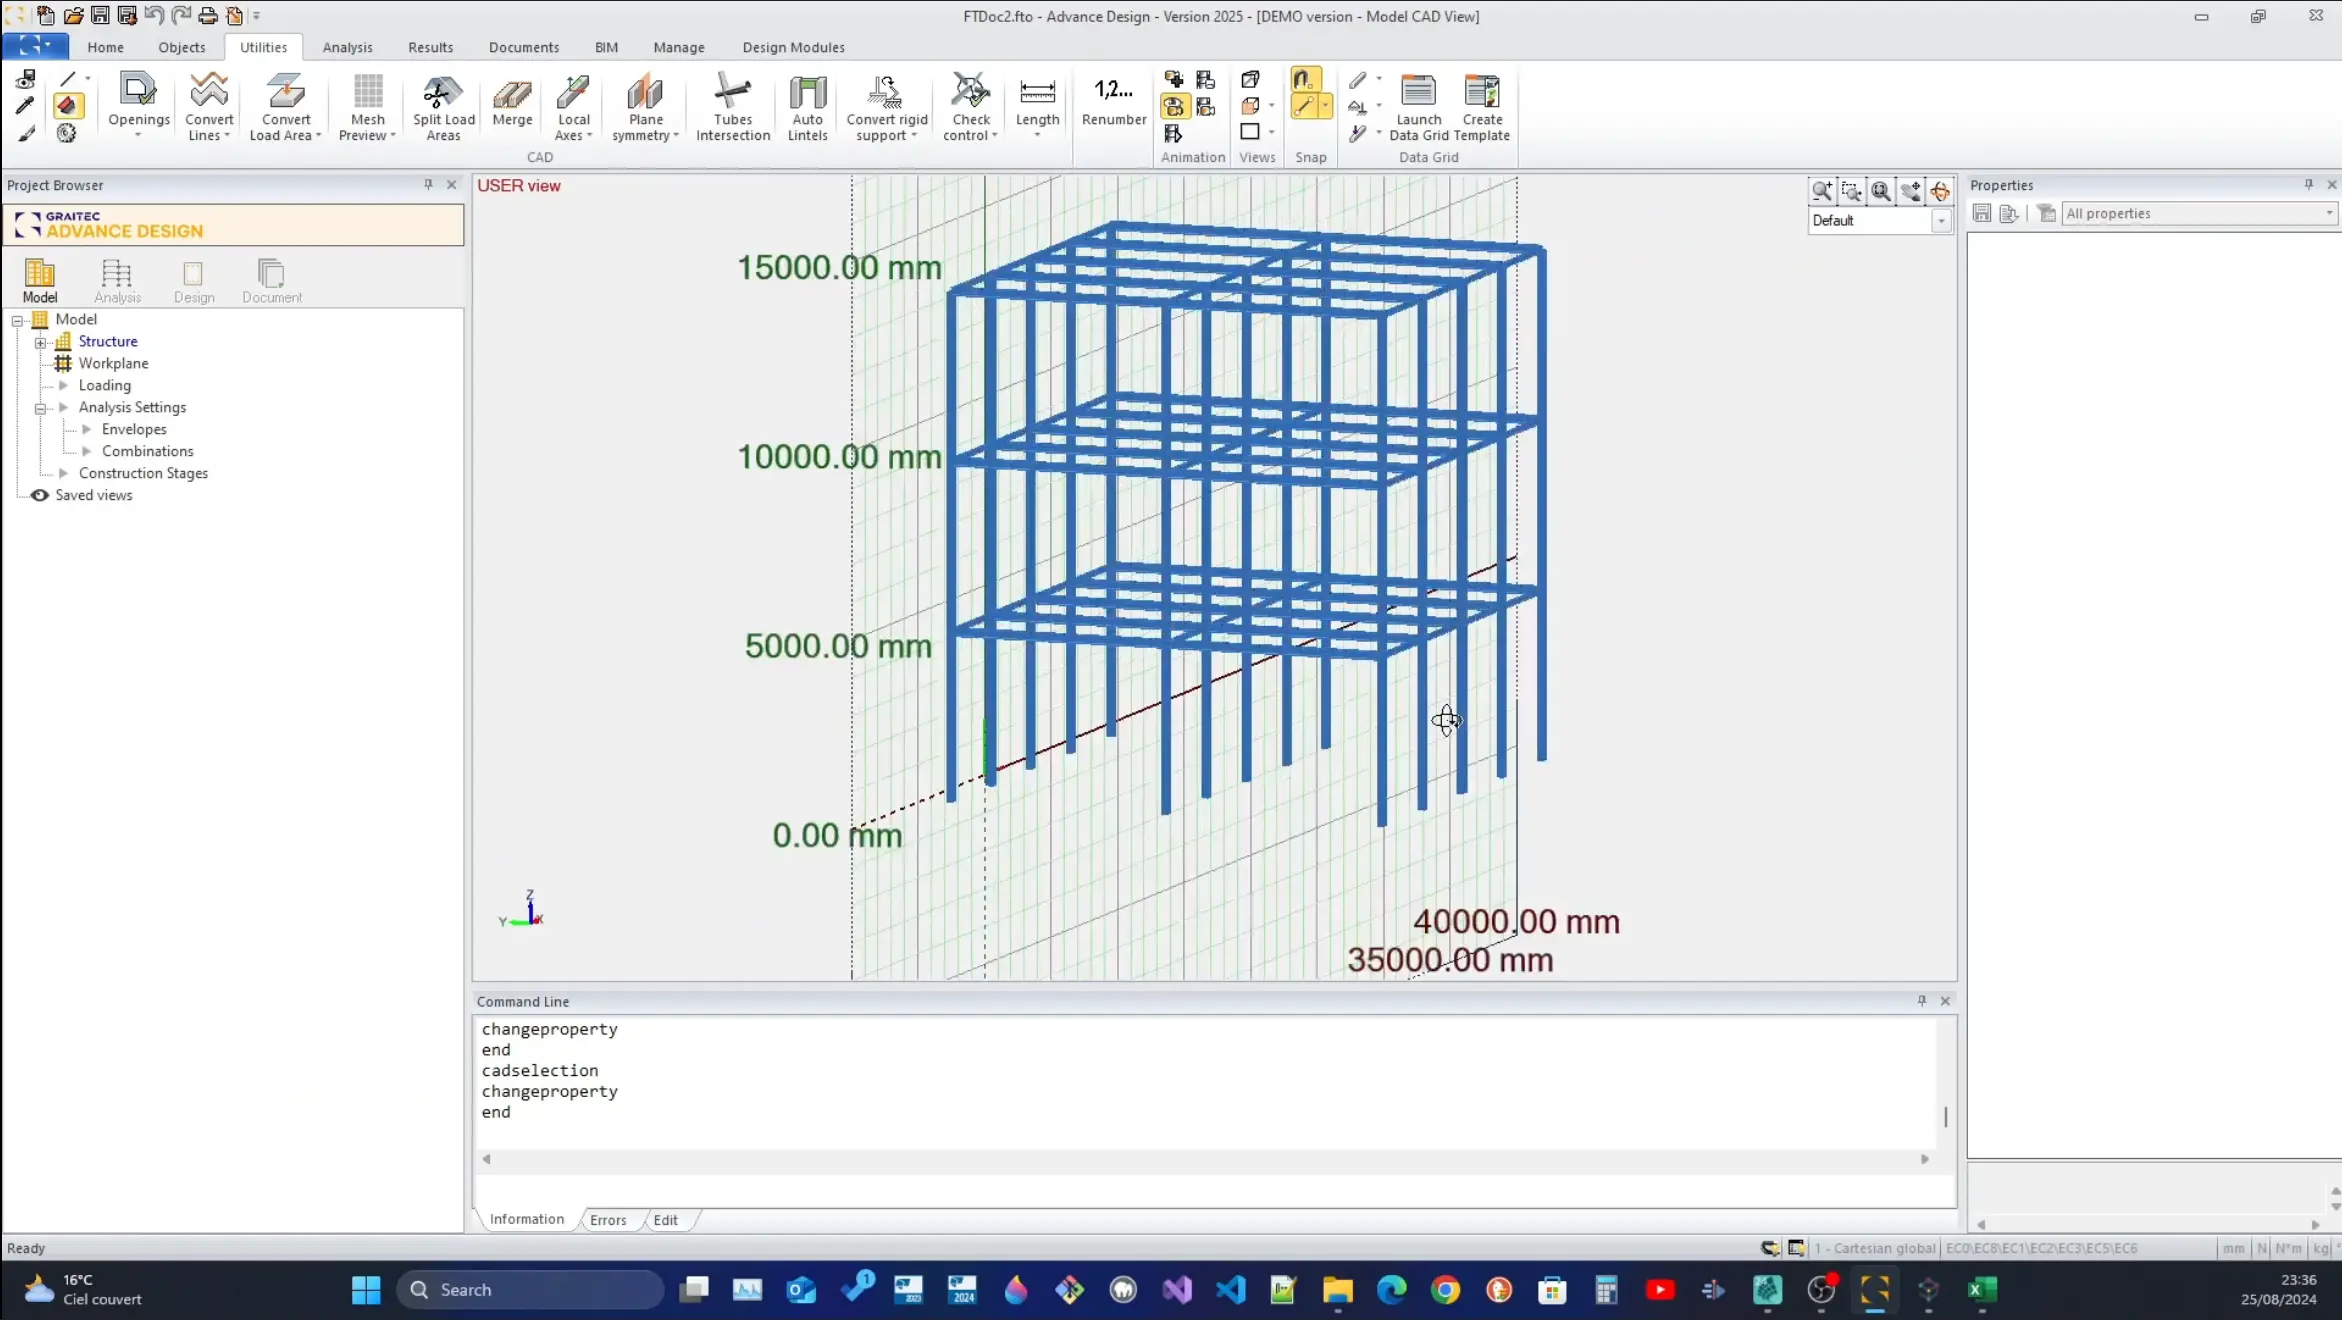Toggle pin on Properties panel
This screenshot has width=2342, height=1320.
(2308, 184)
